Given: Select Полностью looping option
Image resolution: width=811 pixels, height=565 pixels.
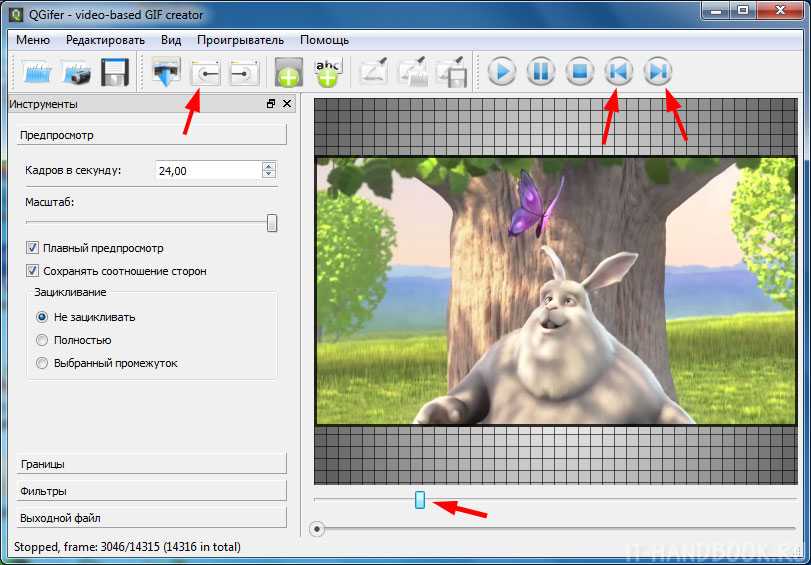Looking at the screenshot, I should (x=42, y=340).
